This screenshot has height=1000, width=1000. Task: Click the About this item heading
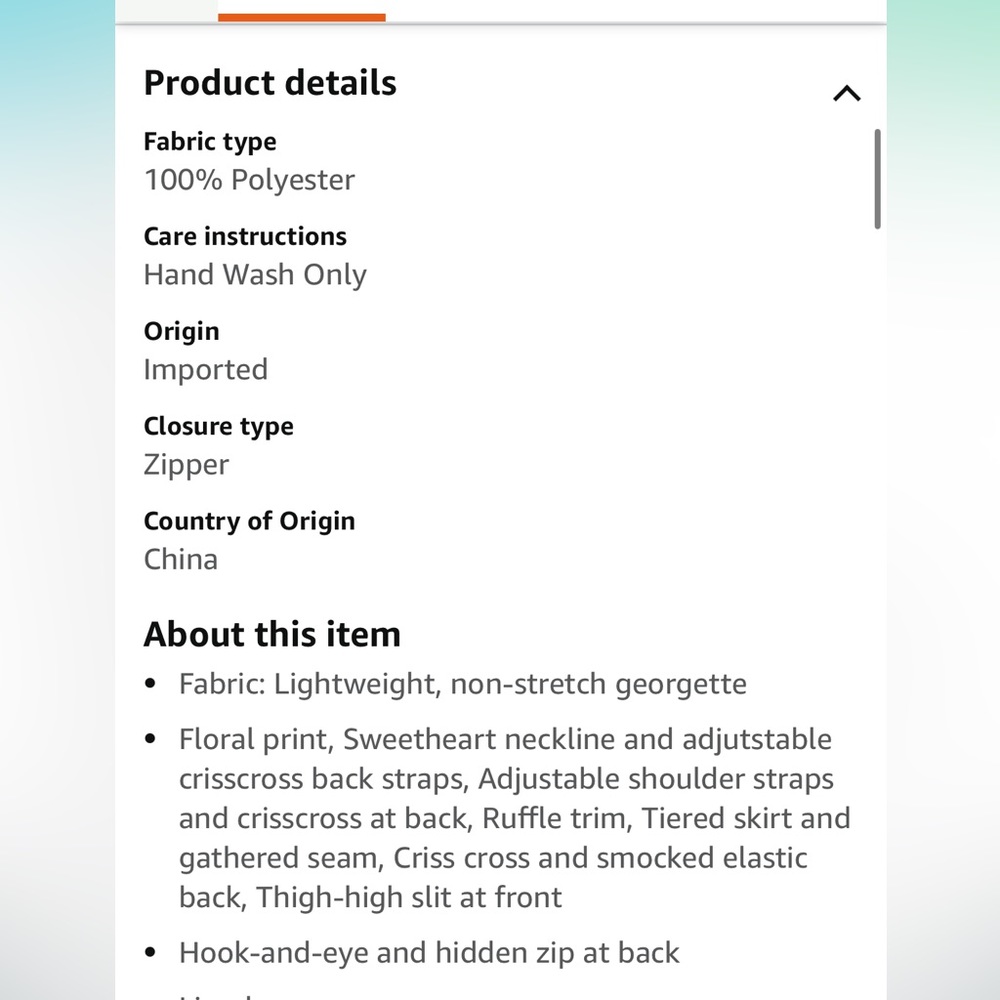(x=272, y=634)
